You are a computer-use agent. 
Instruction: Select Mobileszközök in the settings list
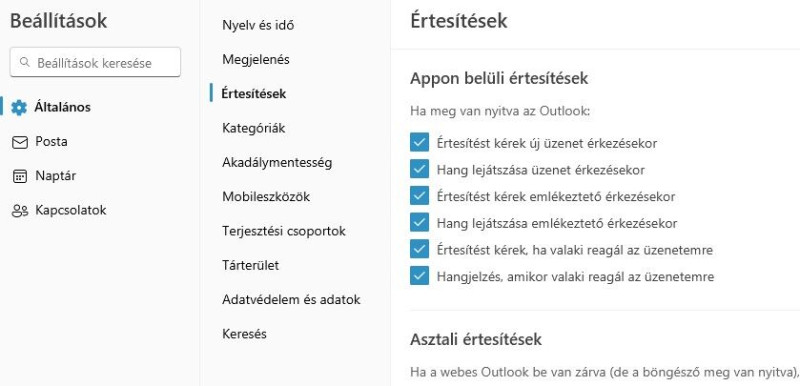tap(266, 197)
